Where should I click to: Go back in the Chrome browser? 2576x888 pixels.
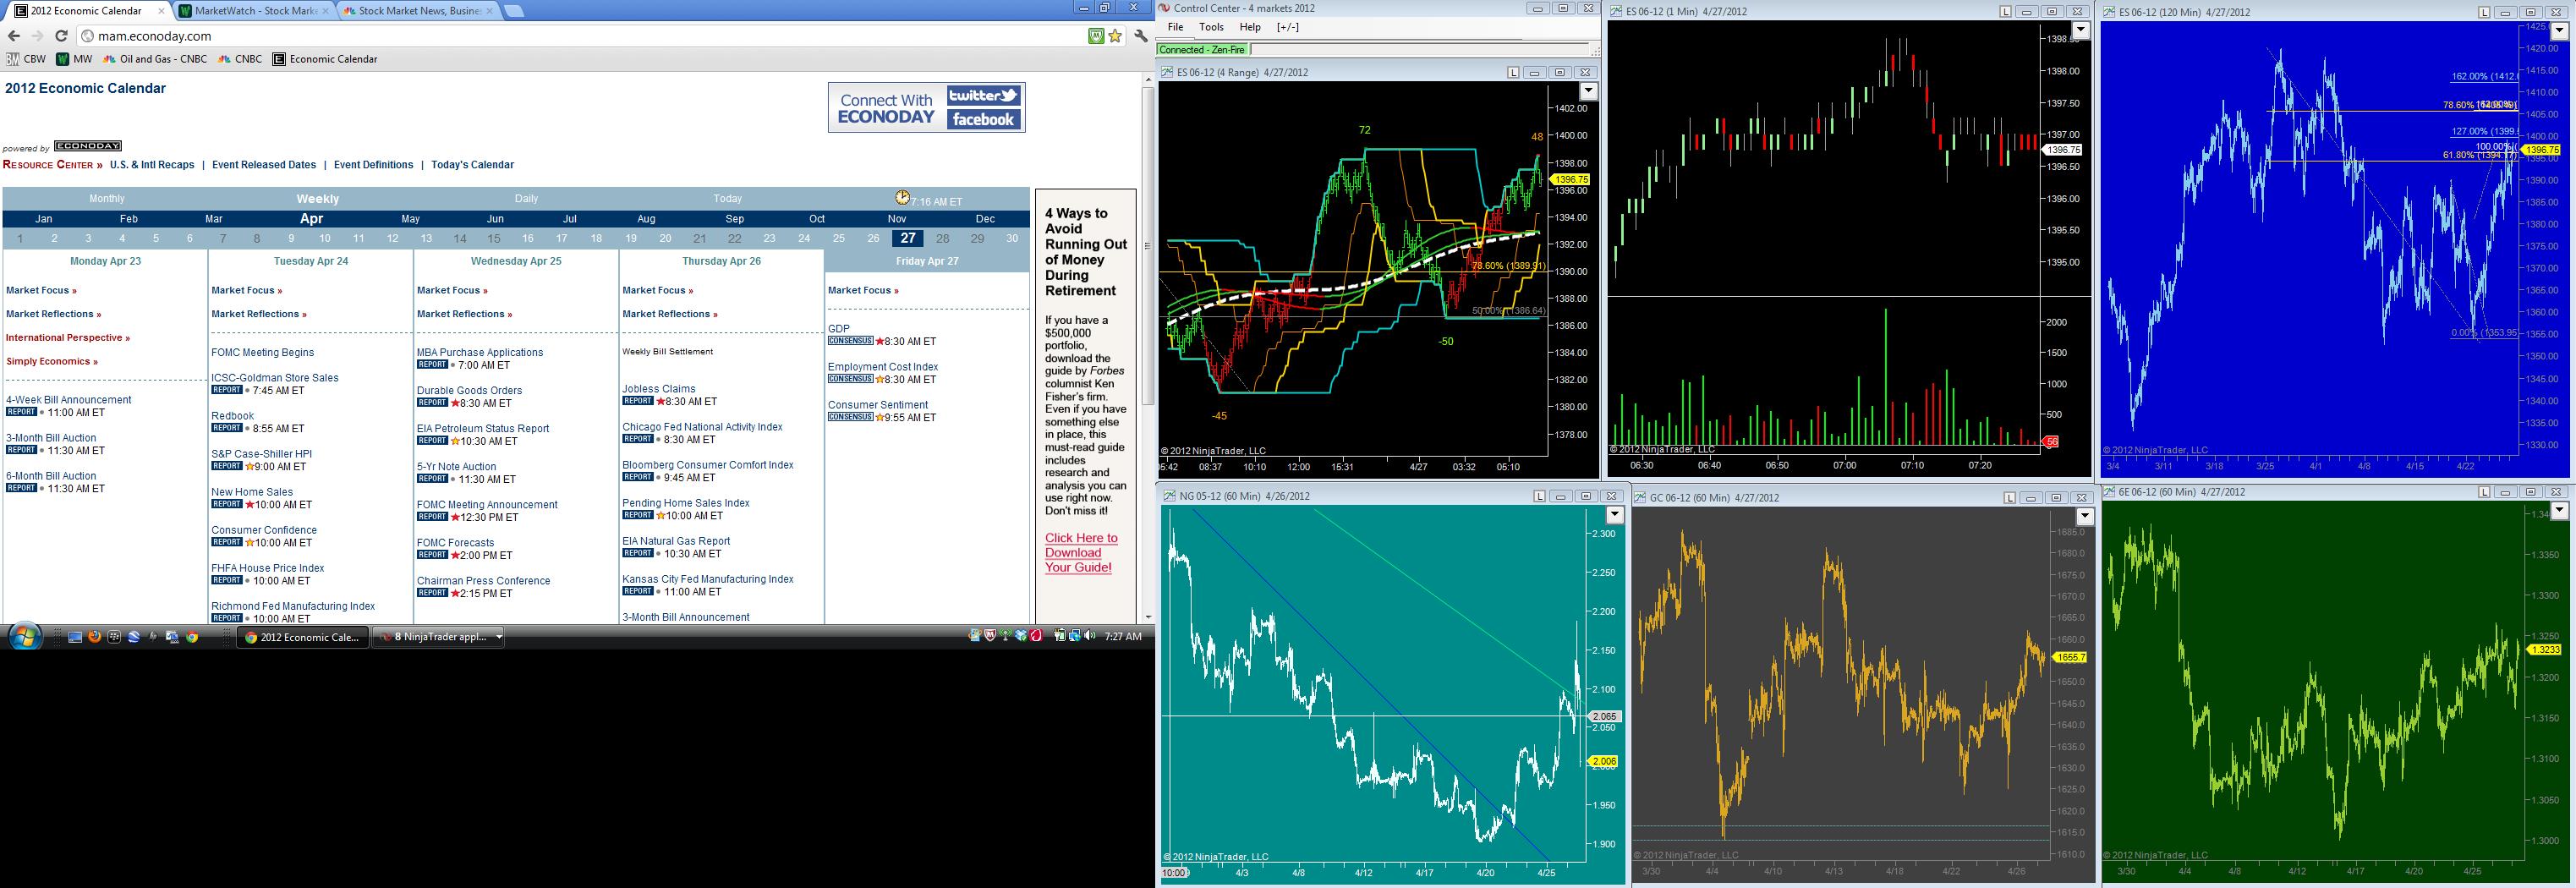(x=14, y=36)
